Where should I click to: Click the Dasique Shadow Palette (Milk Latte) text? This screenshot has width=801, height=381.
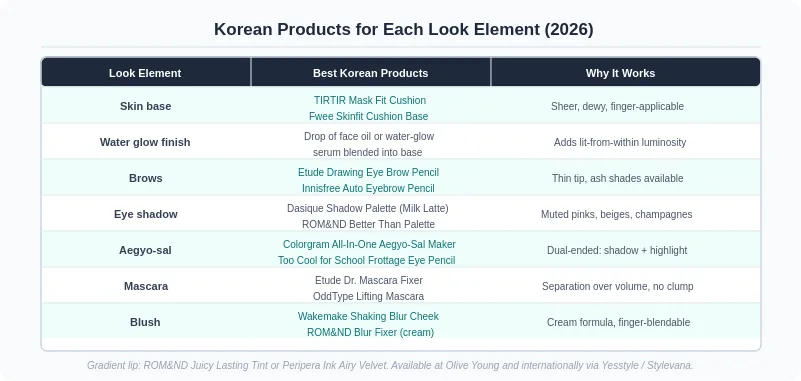(368, 208)
